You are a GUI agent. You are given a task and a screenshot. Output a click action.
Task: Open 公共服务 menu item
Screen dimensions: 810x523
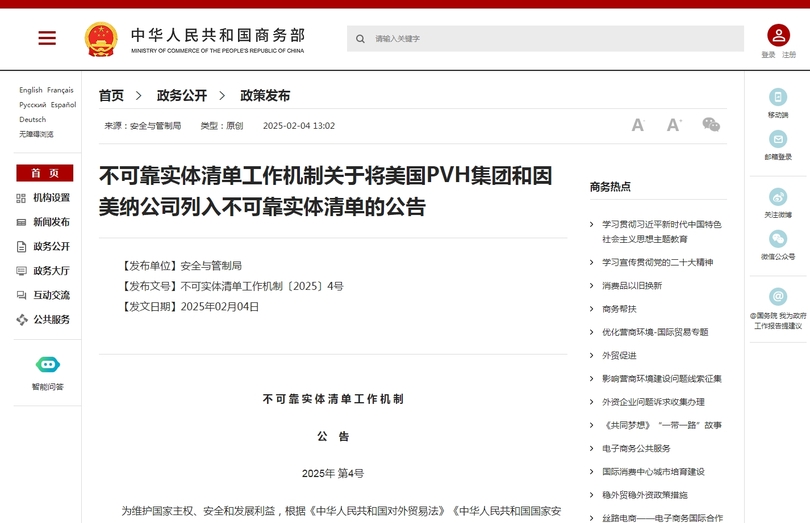coord(52,320)
